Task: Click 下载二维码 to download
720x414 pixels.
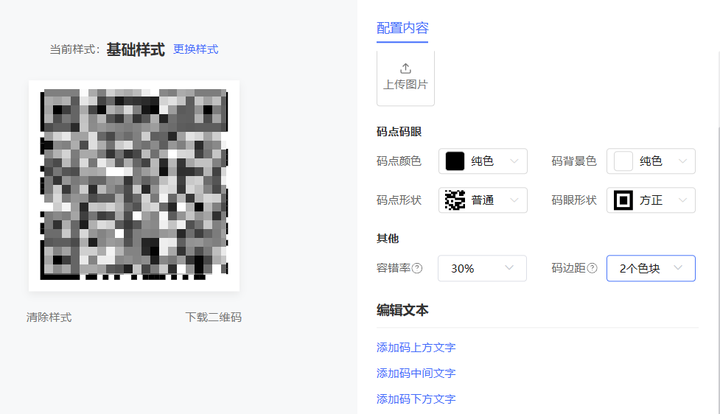Action: pos(214,317)
